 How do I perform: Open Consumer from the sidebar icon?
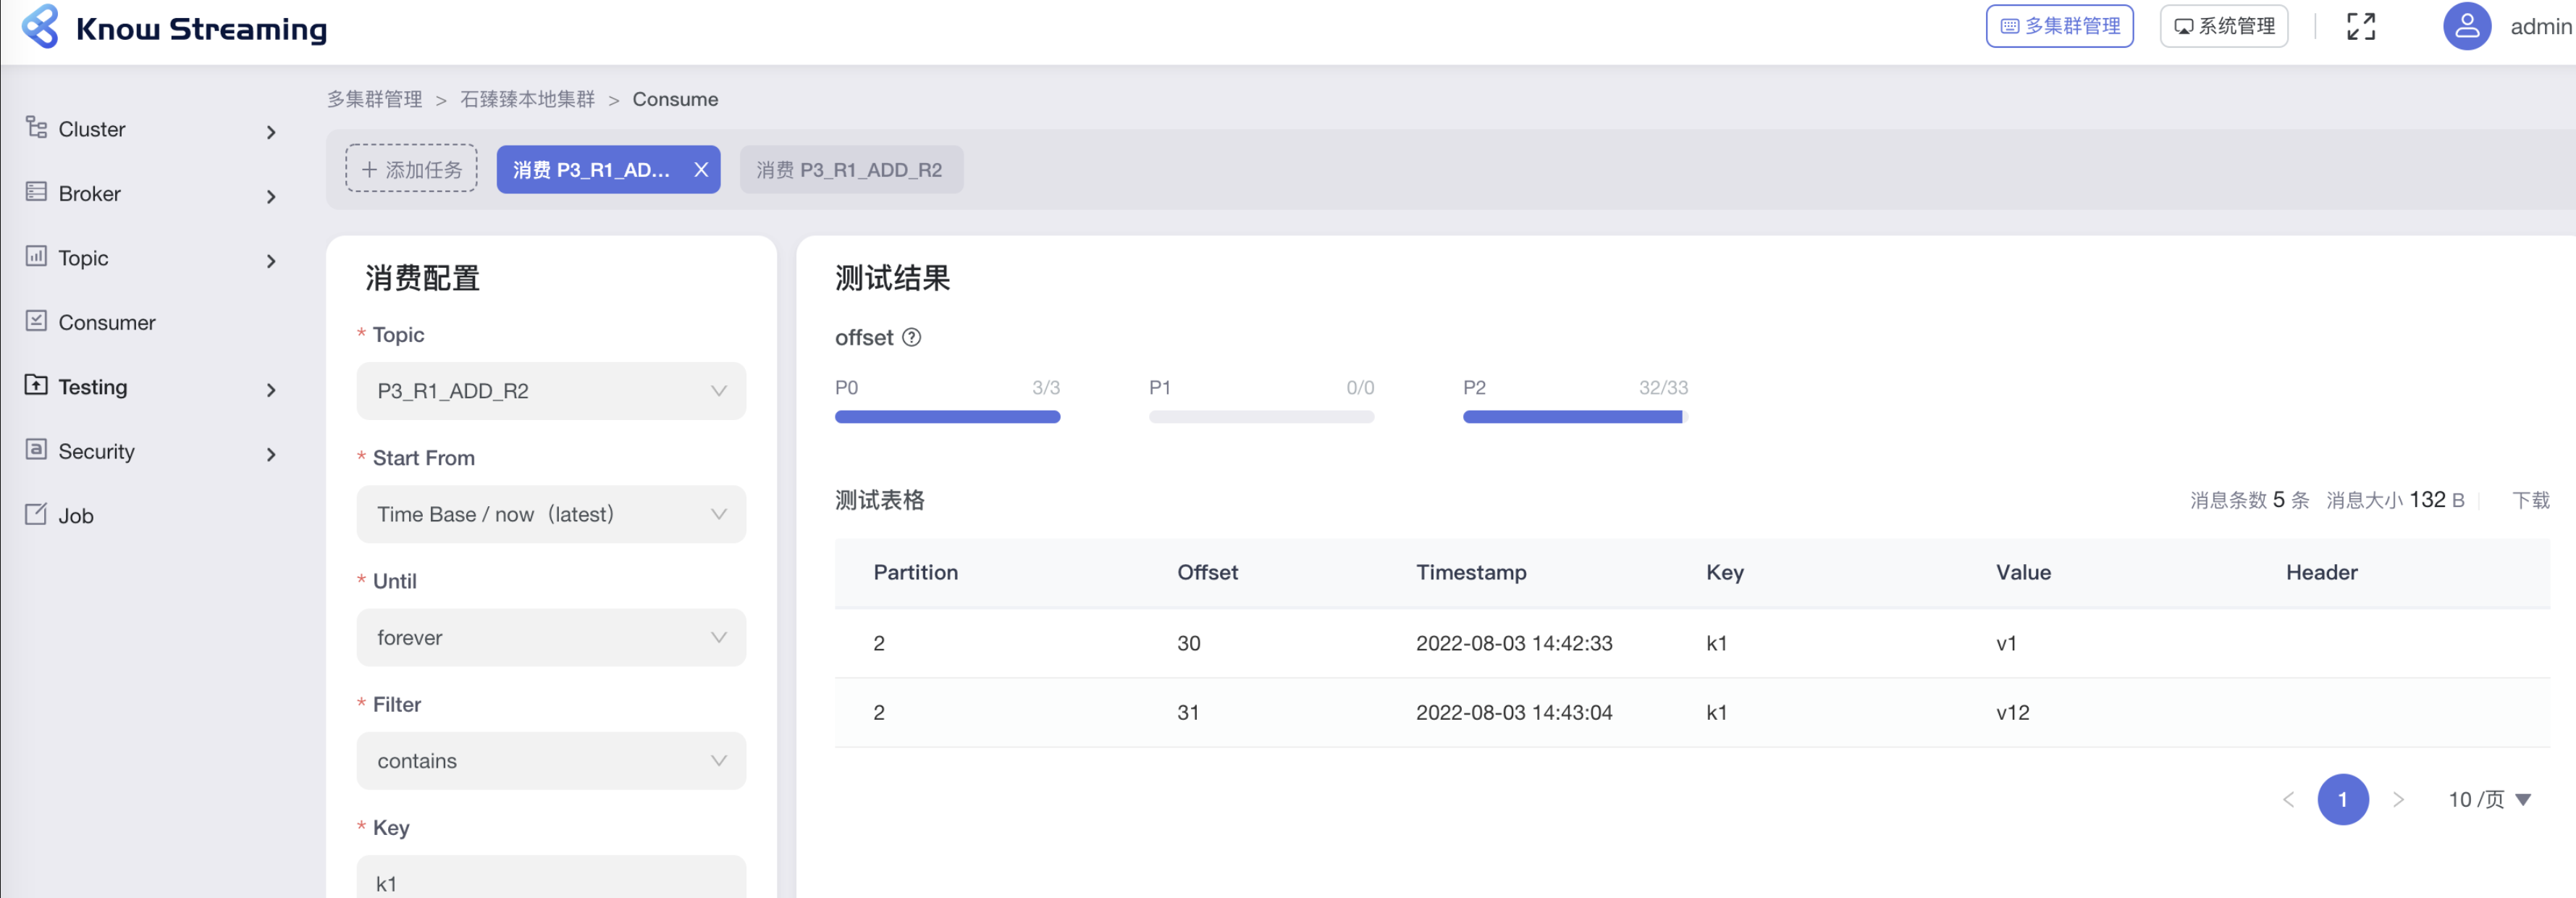coord(36,321)
